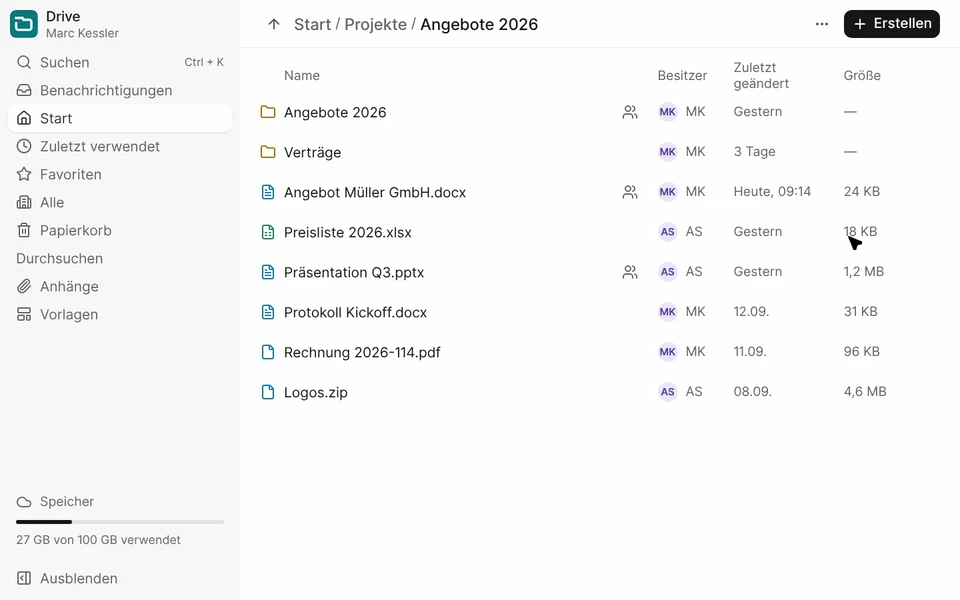Click the shared-people icon on Angebote 2026 row

(x=630, y=112)
